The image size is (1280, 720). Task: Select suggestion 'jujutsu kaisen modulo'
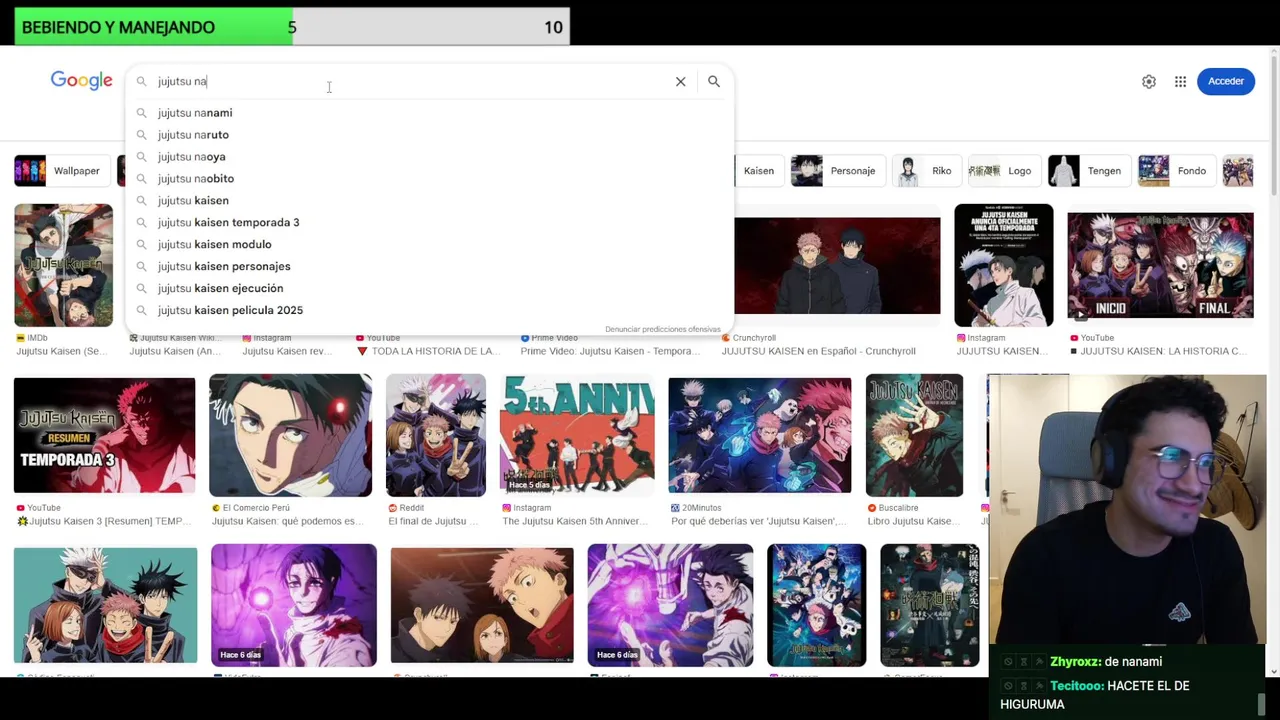[430, 245]
